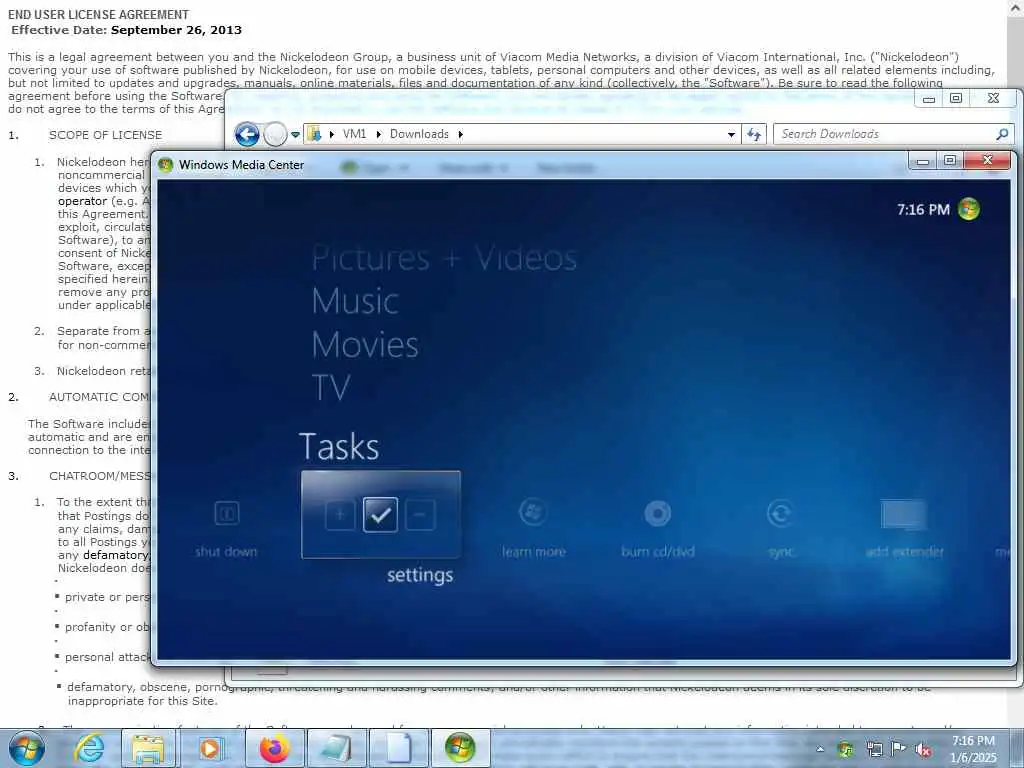Maximize the Windows Media Center window

click(x=950, y=161)
